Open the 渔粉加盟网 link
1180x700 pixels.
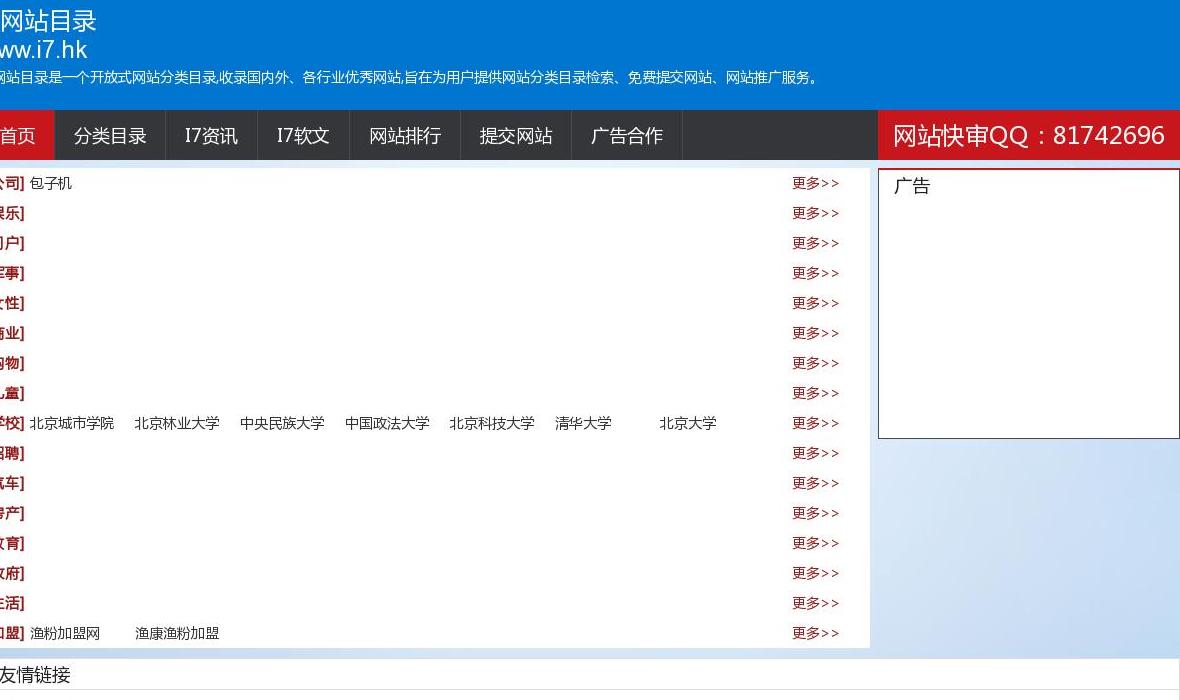point(65,634)
